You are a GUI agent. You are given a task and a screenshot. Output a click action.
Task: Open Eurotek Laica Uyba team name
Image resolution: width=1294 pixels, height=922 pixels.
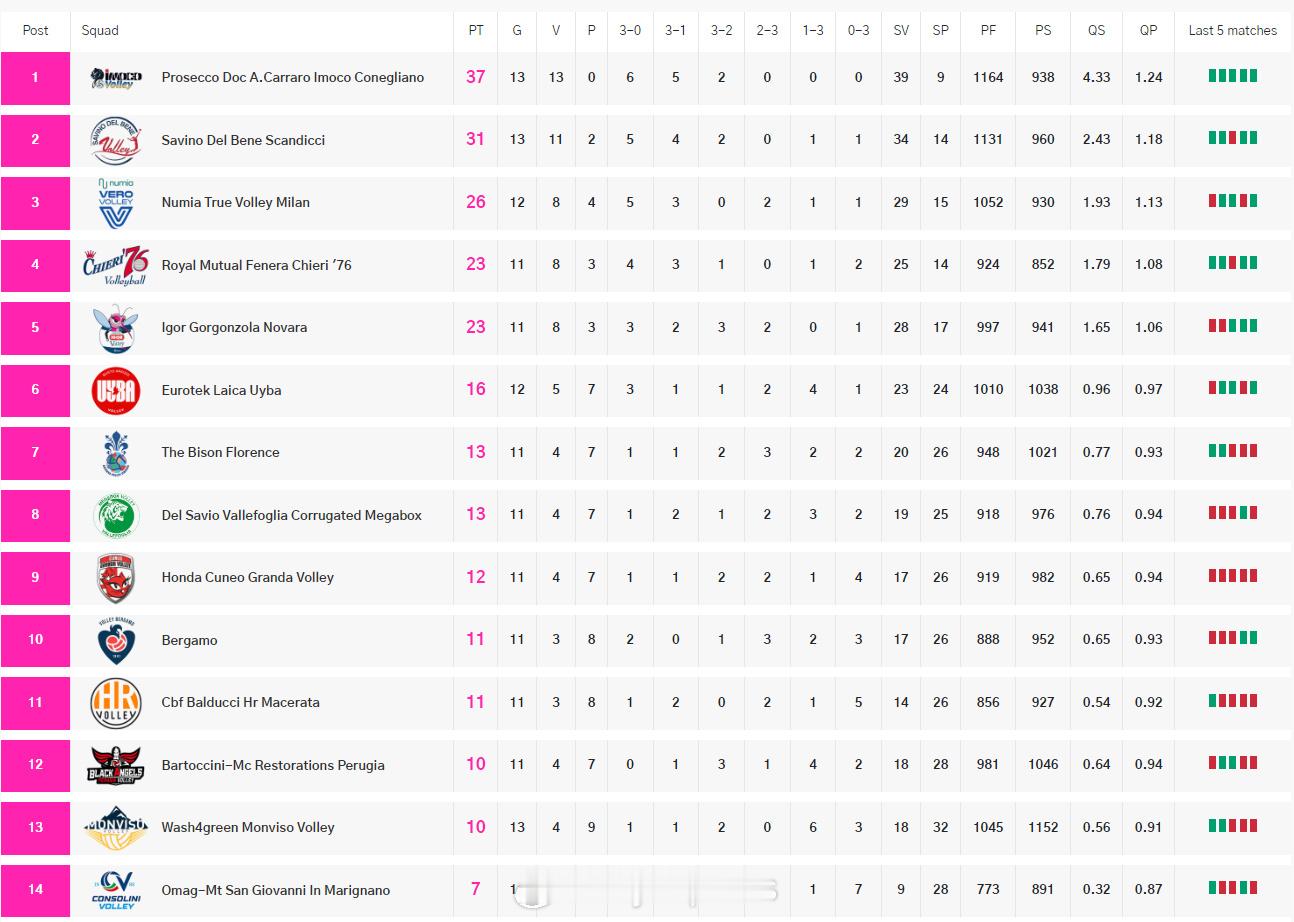pos(221,390)
